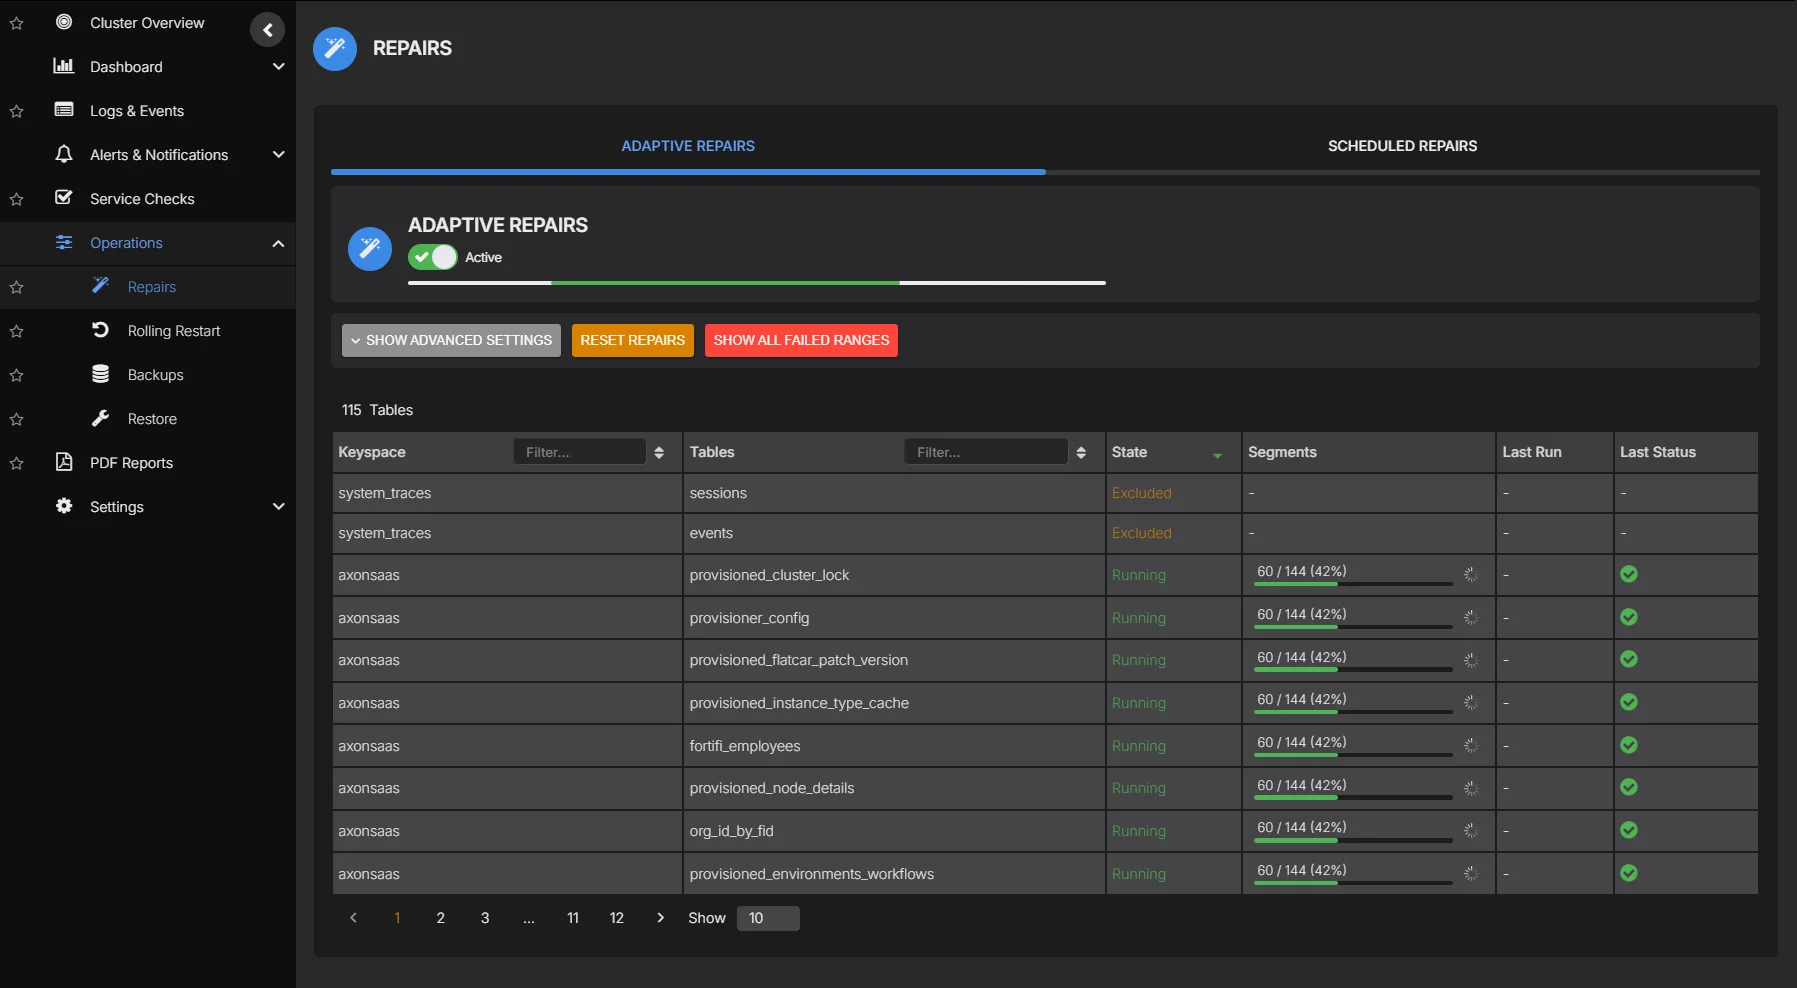
Task: Click the Backups database icon
Action: click(x=100, y=374)
